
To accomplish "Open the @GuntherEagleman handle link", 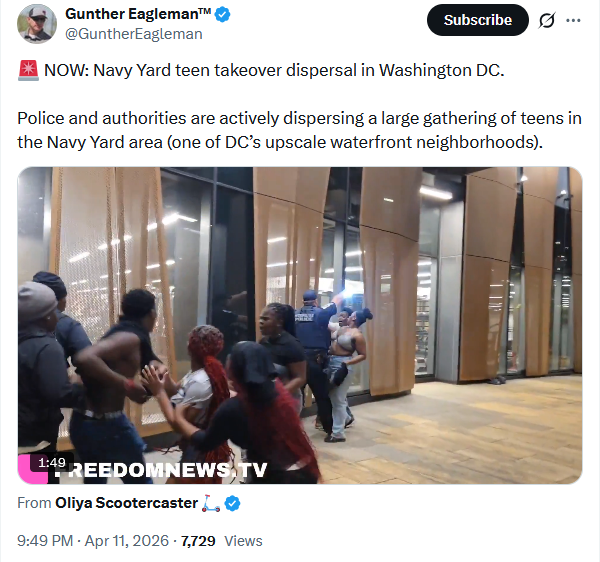I will click(x=134, y=34).
